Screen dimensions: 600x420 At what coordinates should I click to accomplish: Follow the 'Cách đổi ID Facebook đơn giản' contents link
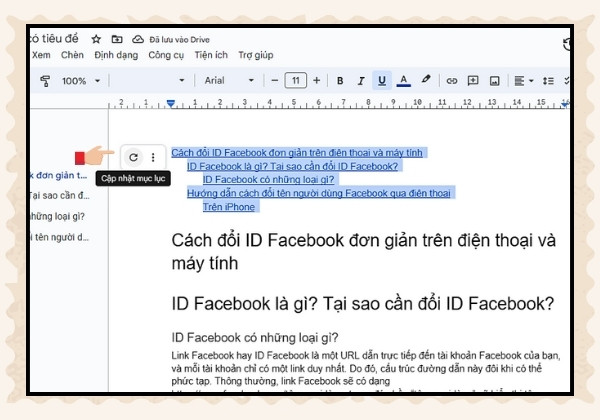click(297, 153)
